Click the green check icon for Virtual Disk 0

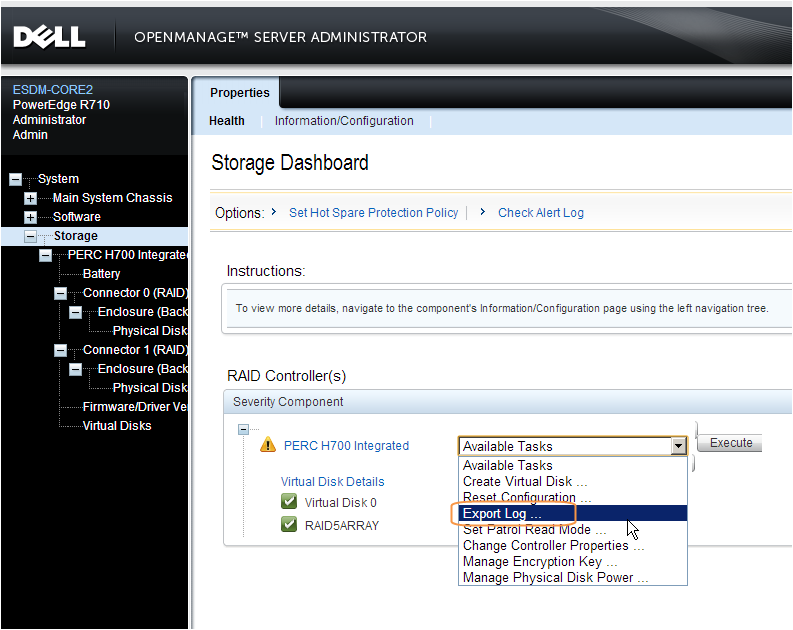click(289, 502)
